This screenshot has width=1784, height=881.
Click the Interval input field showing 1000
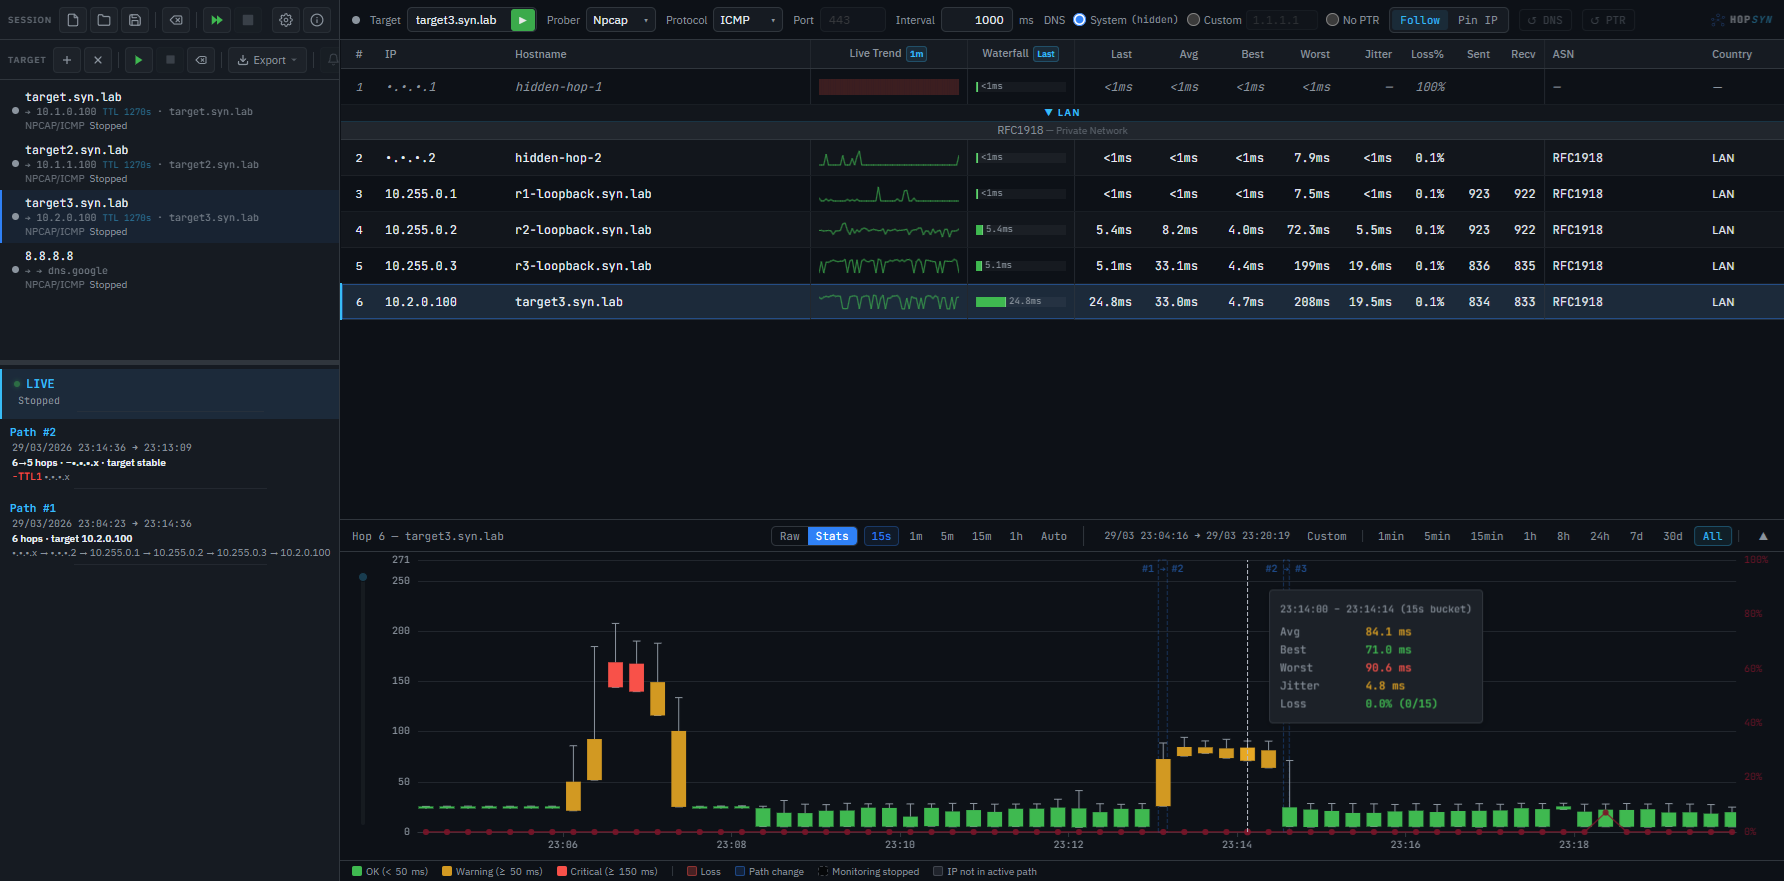pos(976,20)
